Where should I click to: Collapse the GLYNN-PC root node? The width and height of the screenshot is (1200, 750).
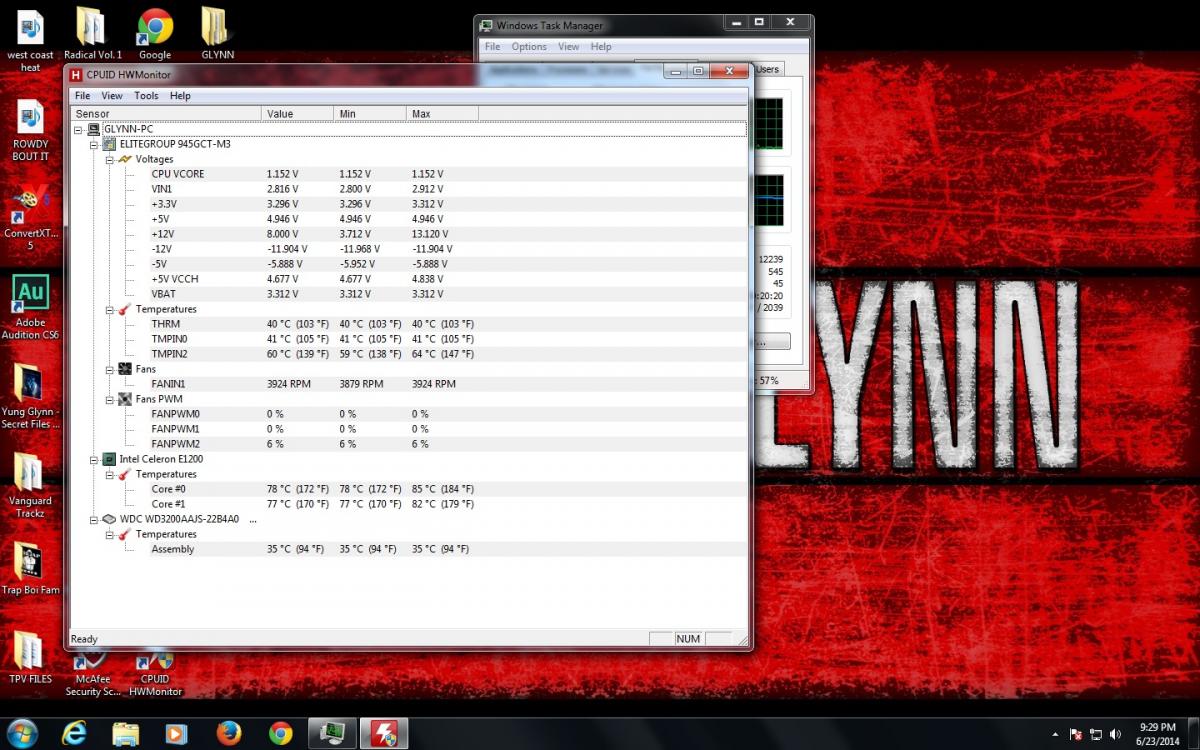pos(79,129)
